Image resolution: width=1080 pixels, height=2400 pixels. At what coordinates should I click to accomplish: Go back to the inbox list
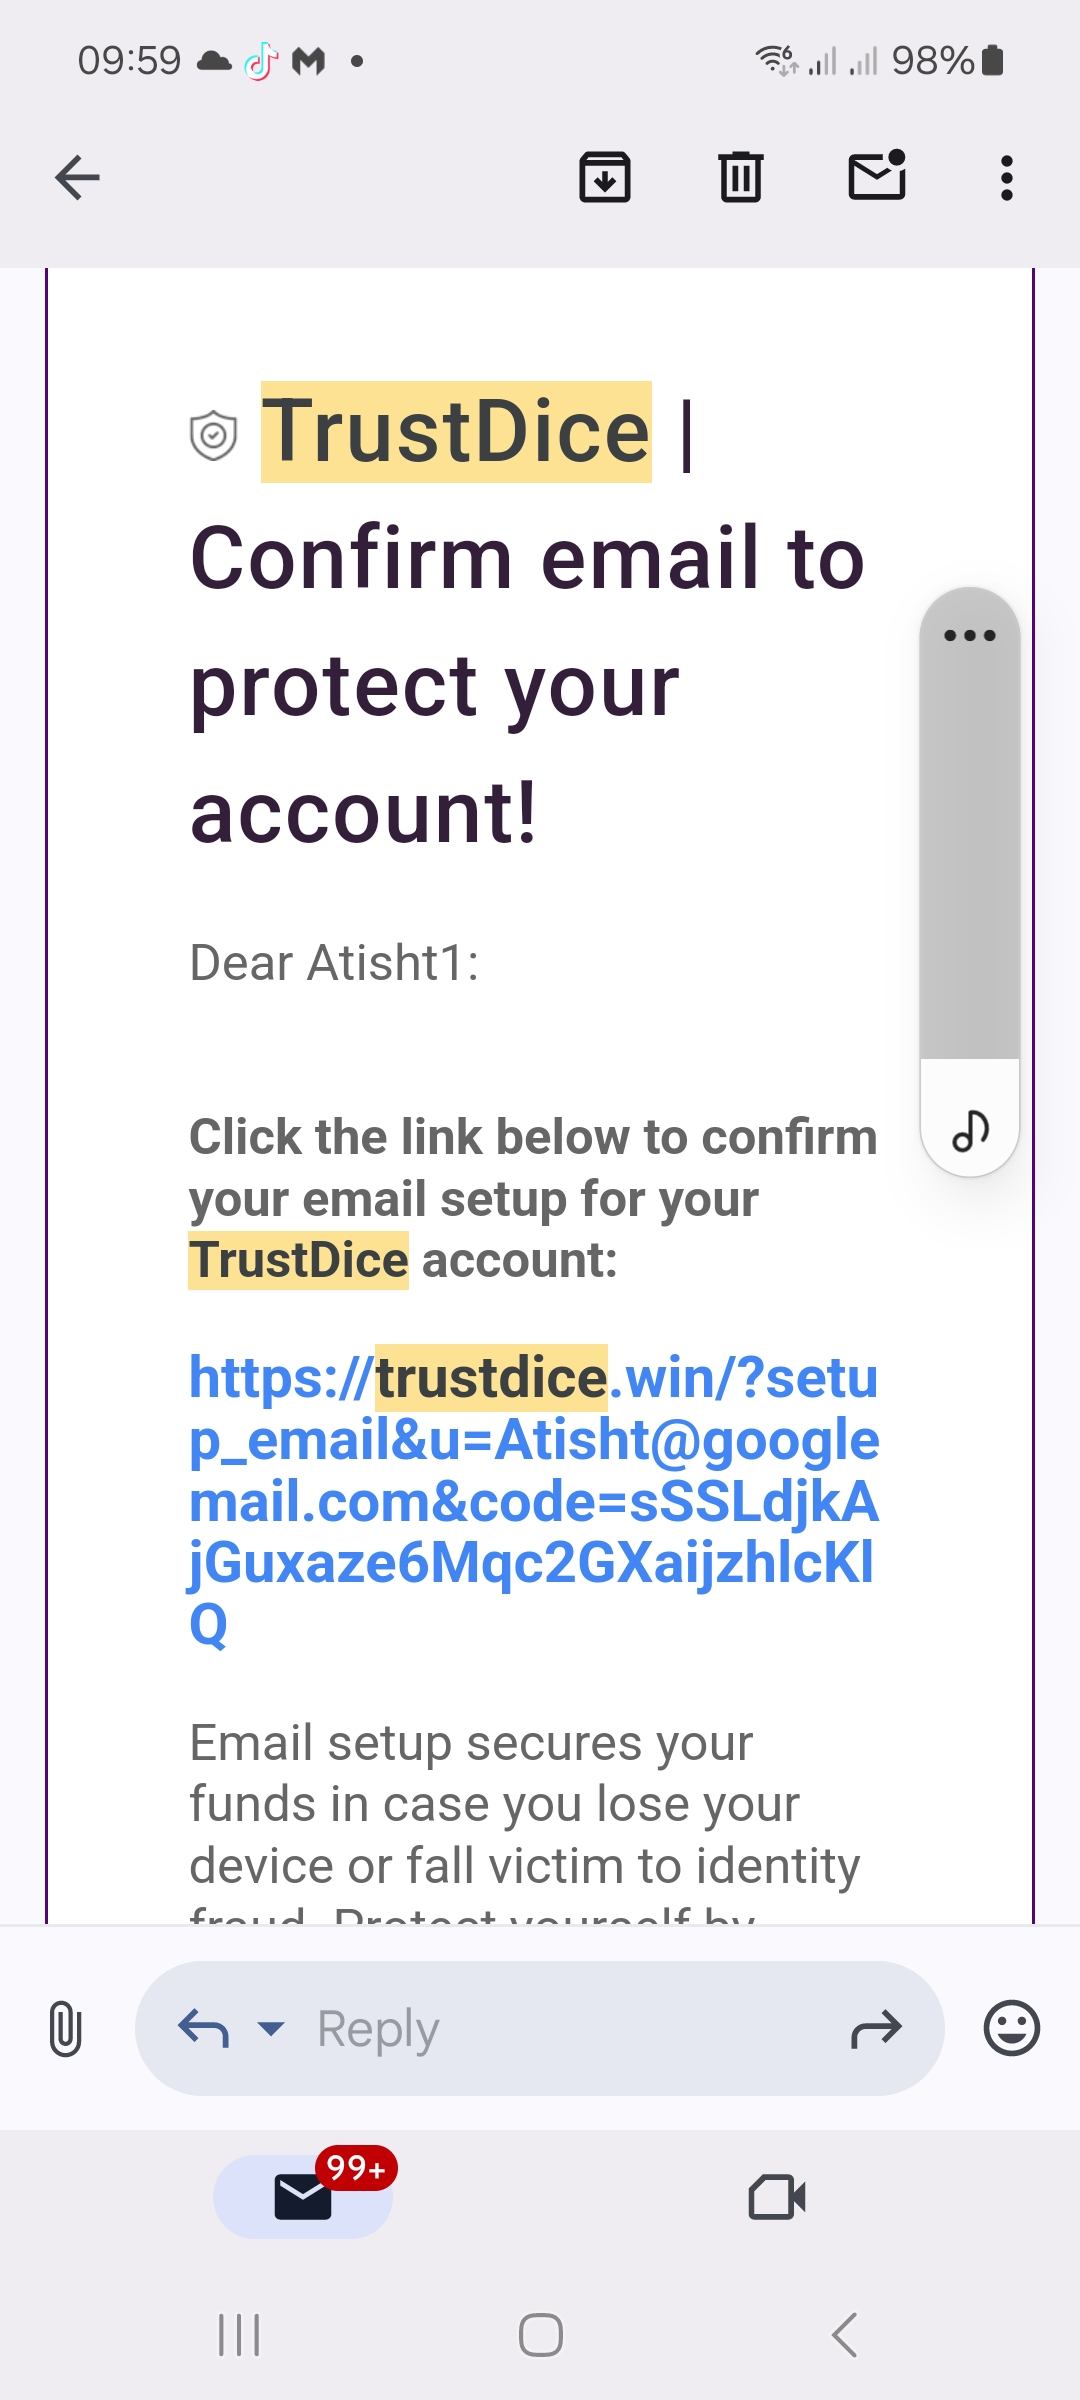pyautogui.click(x=77, y=179)
